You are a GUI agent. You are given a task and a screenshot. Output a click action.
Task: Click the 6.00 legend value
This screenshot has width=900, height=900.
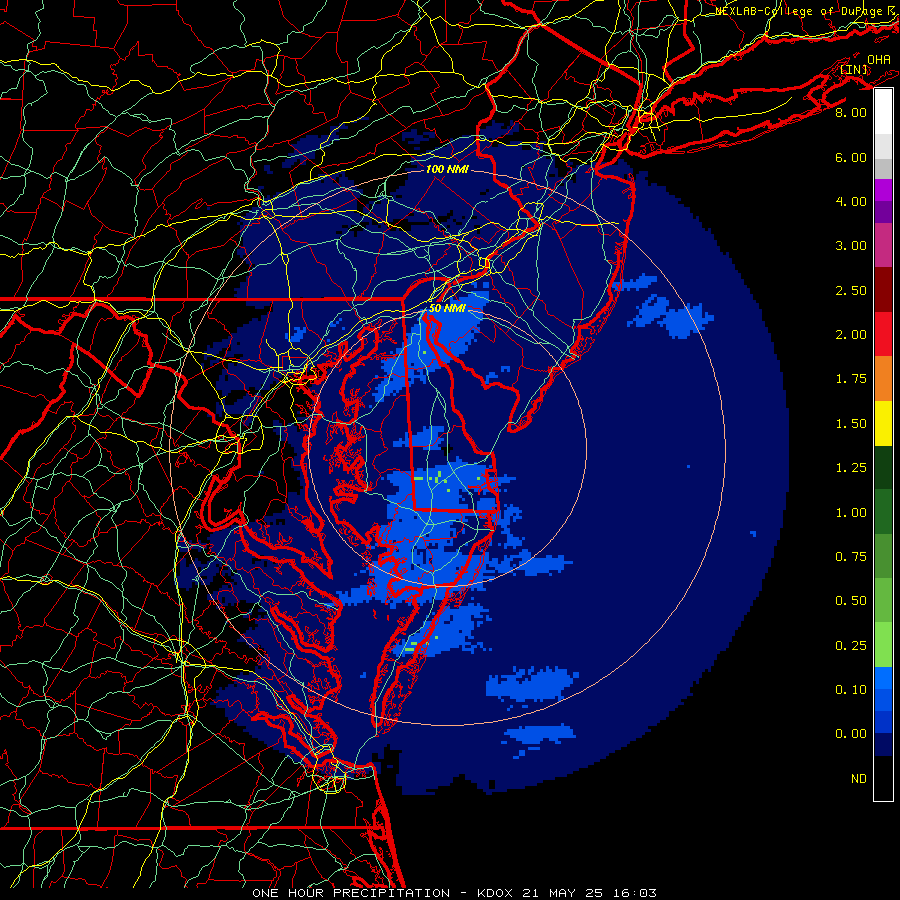click(851, 157)
